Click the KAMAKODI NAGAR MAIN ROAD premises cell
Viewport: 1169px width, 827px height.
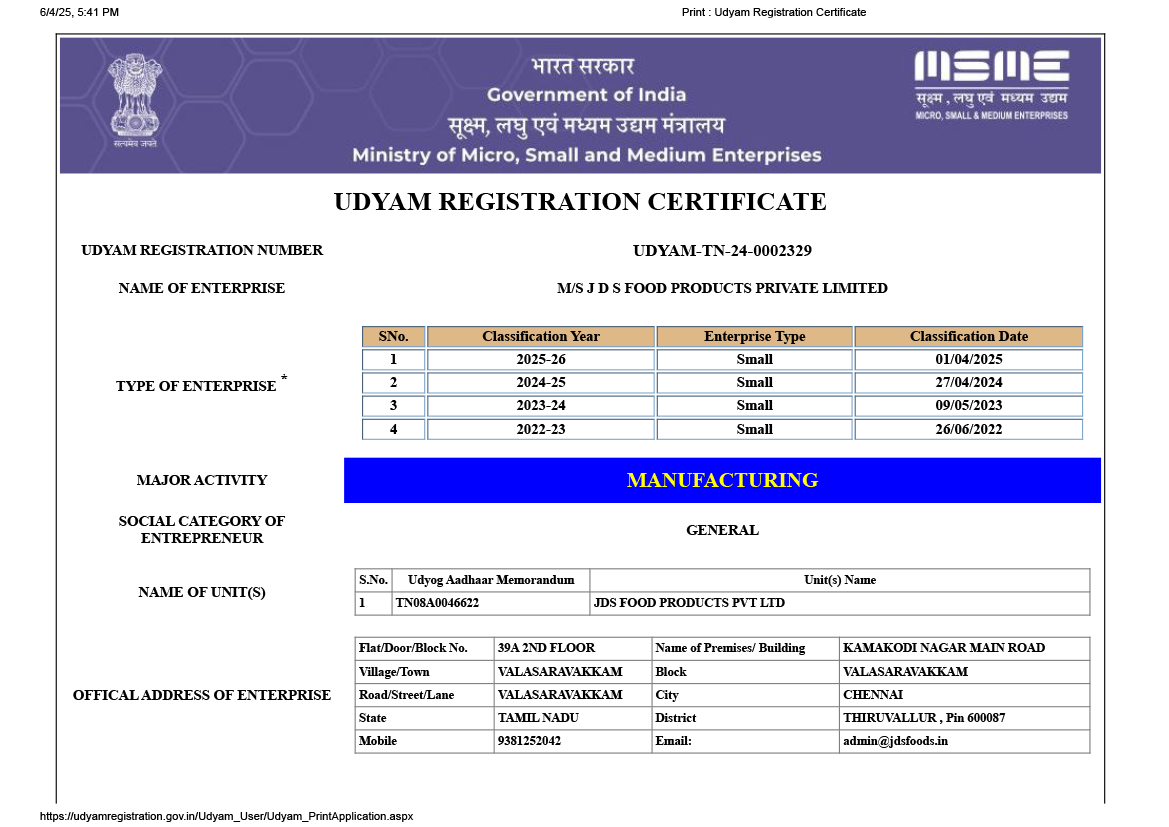pos(943,648)
